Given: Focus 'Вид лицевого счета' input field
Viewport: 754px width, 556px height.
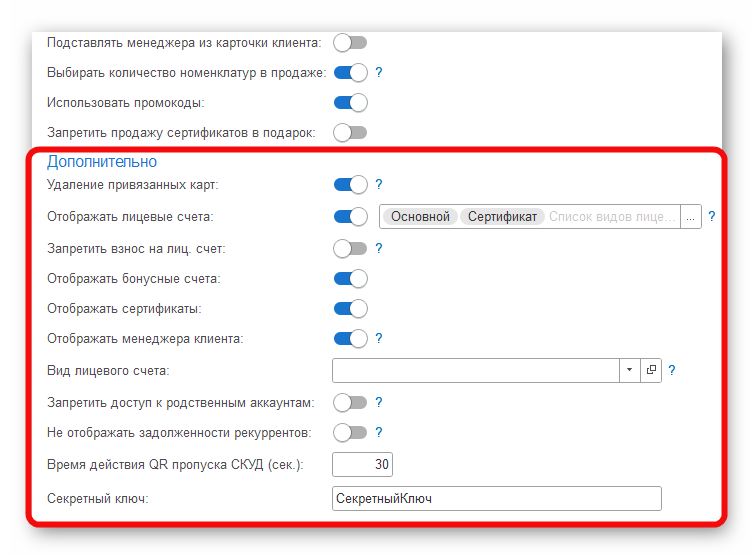Looking at the screenshot, I should click(x=476, y=370).
